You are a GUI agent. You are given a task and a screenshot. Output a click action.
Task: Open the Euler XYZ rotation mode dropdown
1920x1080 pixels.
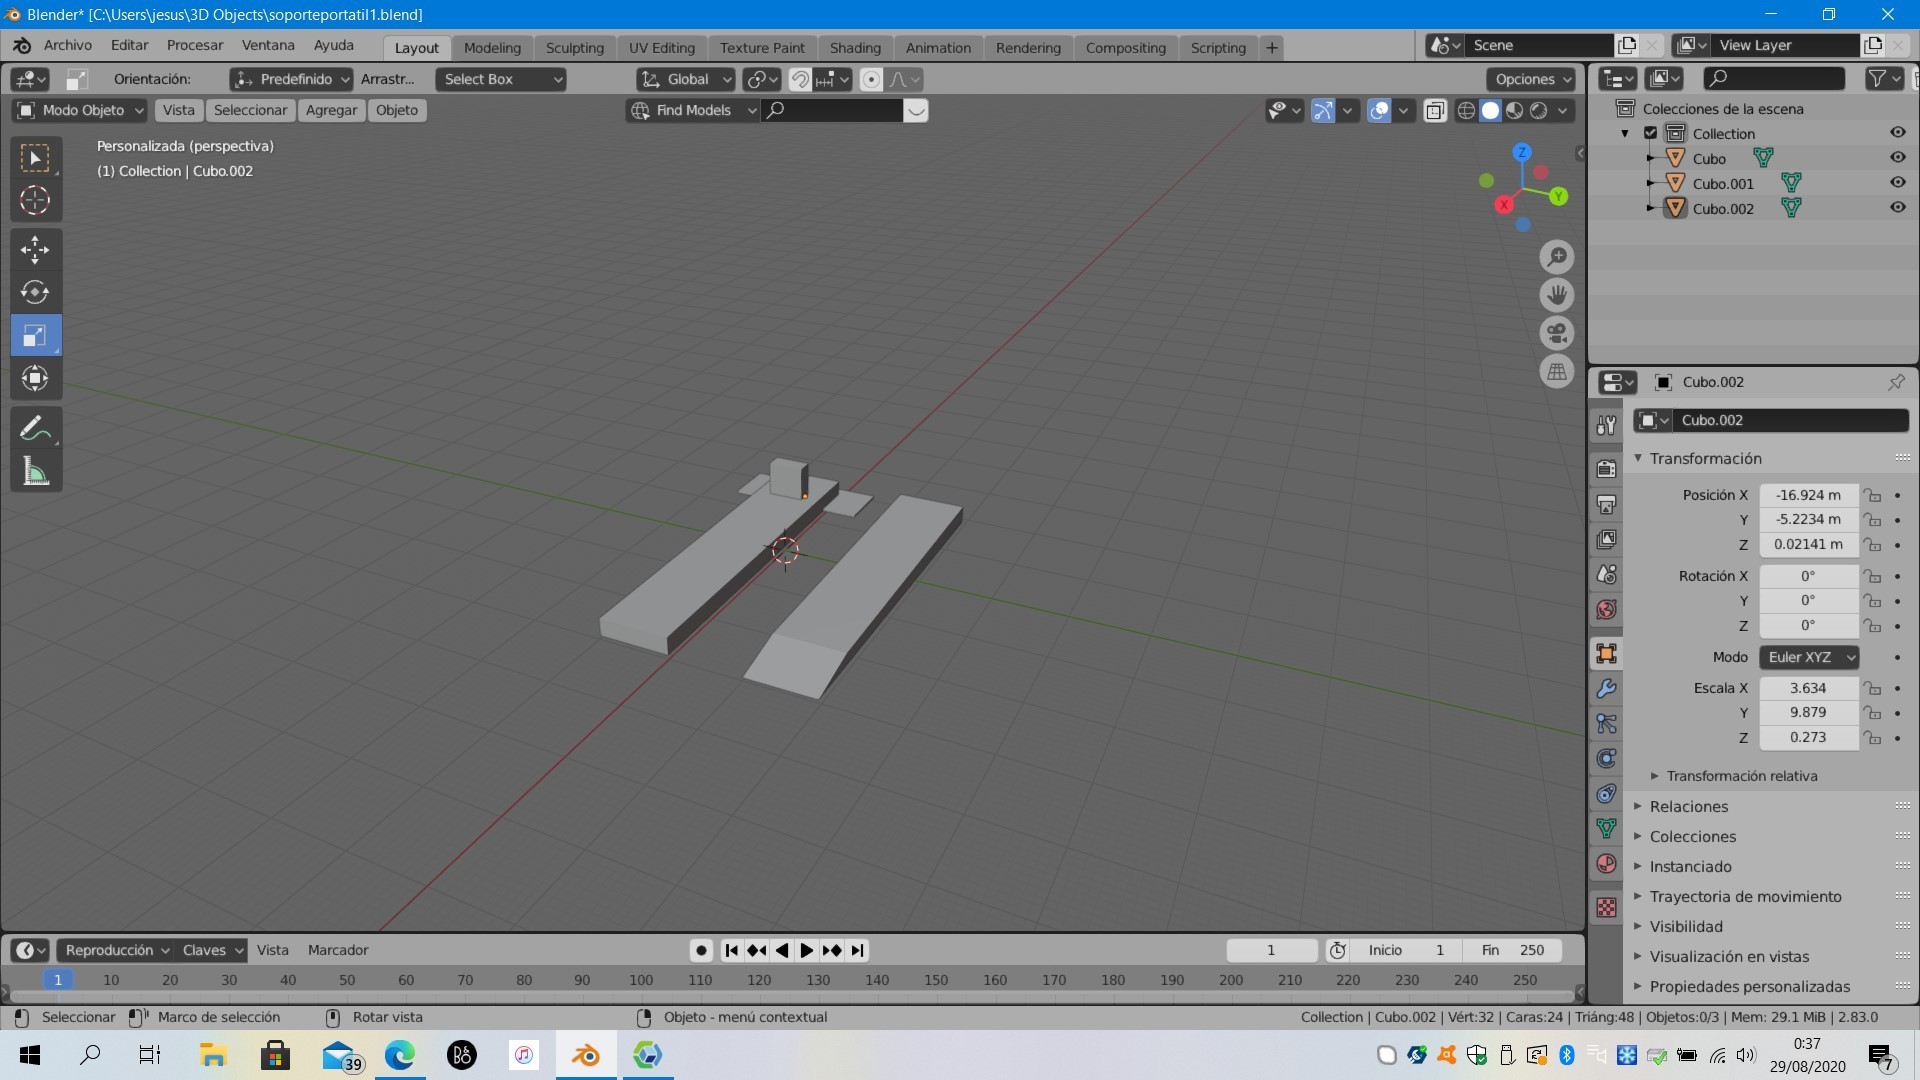tap(1810, 657)
